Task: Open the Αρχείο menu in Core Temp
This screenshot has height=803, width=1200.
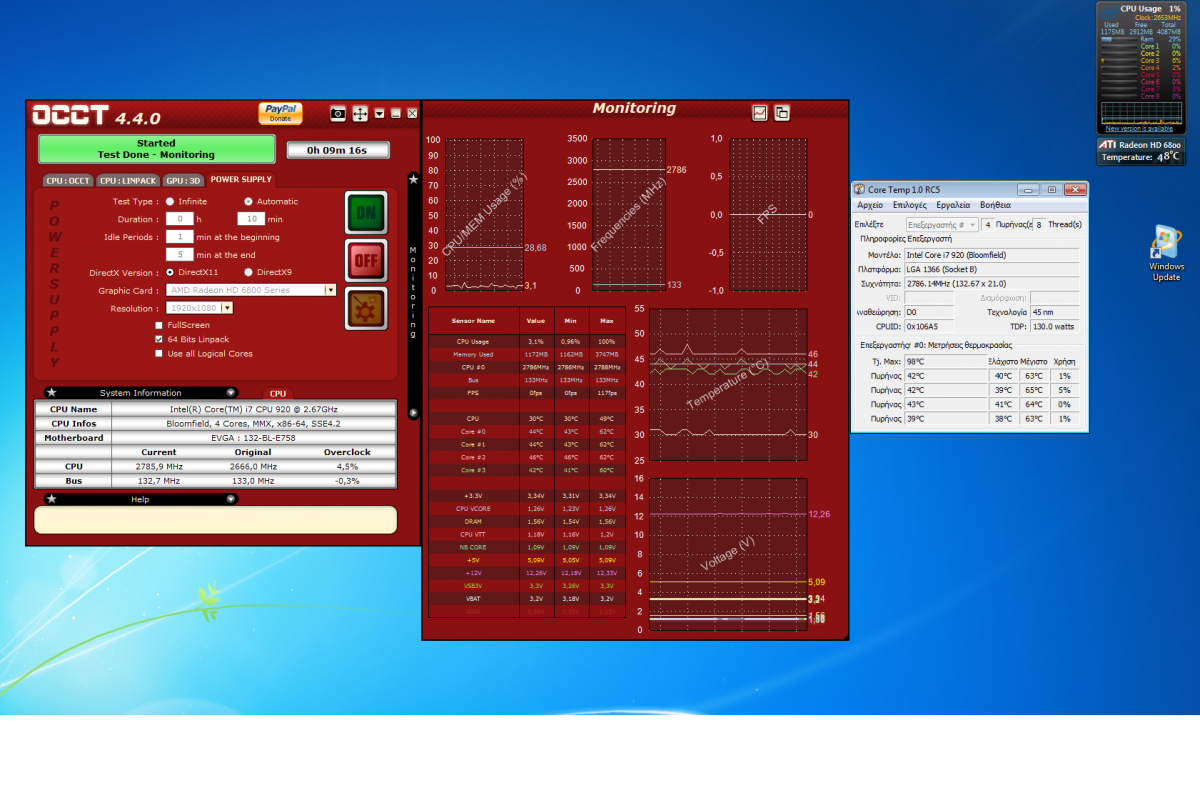Action: tap(870, 205)
